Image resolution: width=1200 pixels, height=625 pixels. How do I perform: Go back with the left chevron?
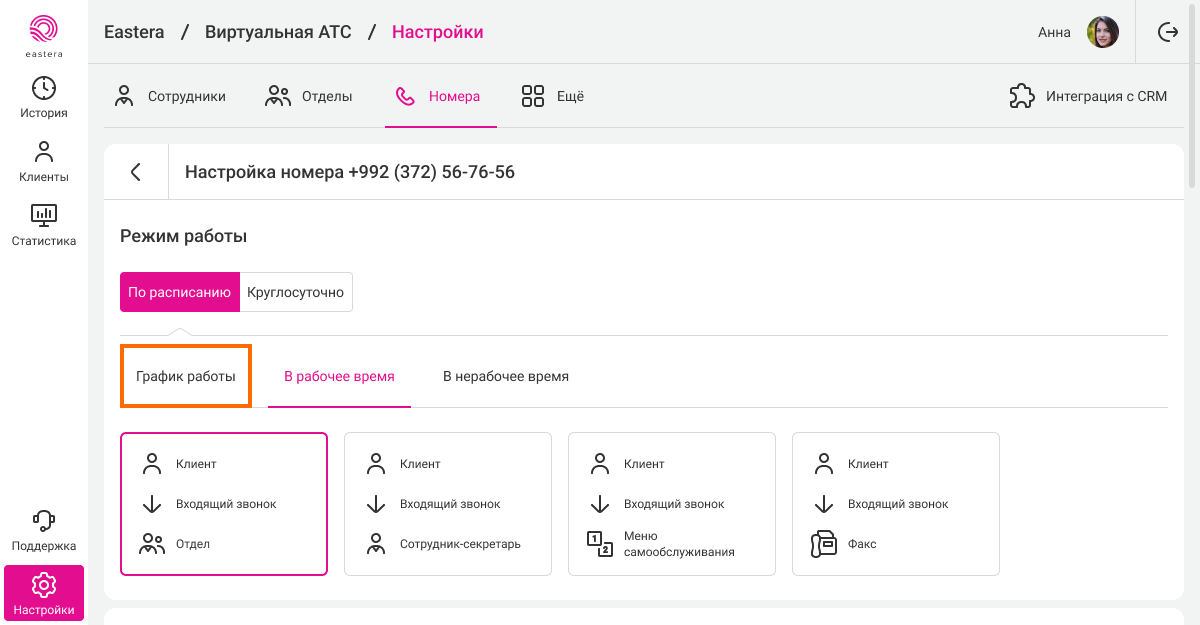[136, 172]
